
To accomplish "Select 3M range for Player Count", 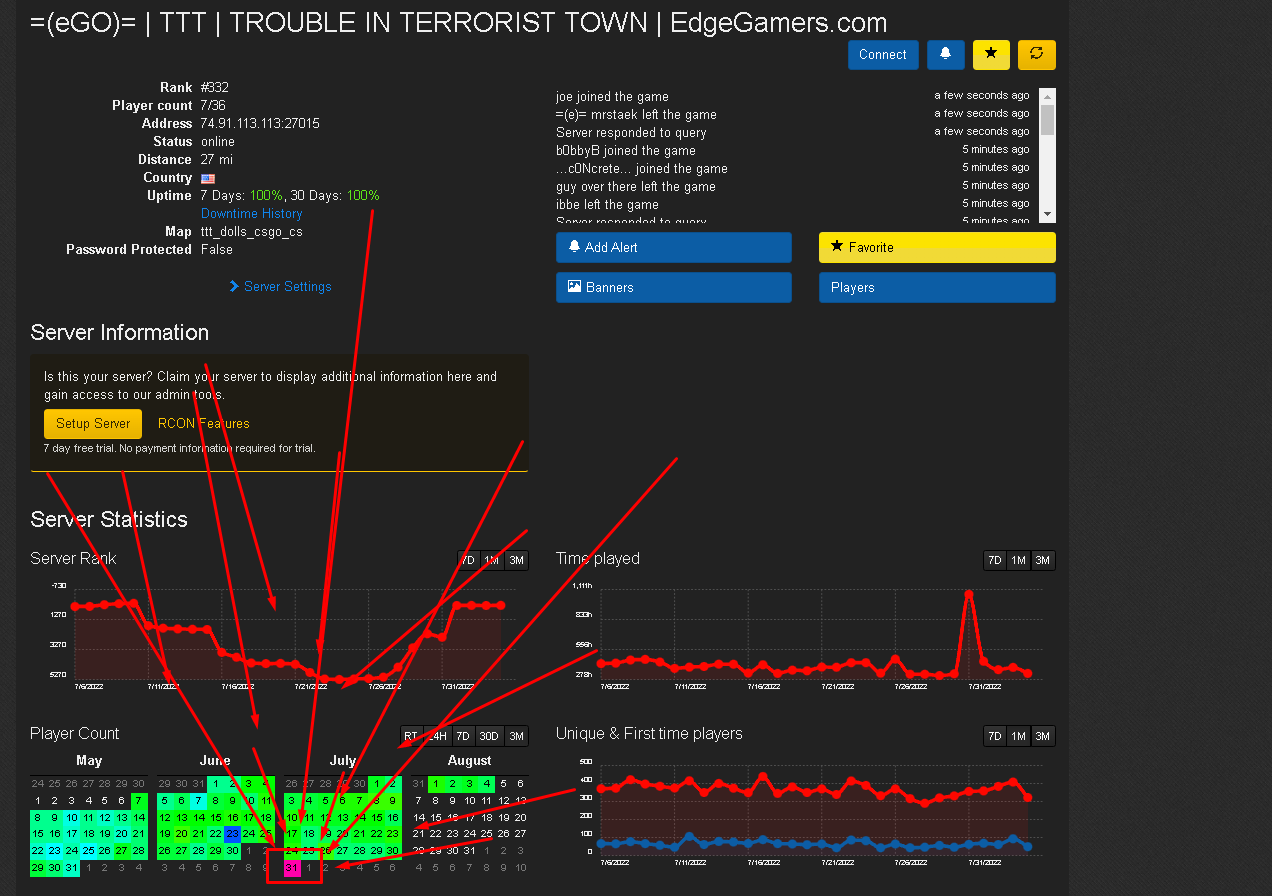I will (516, 736).
